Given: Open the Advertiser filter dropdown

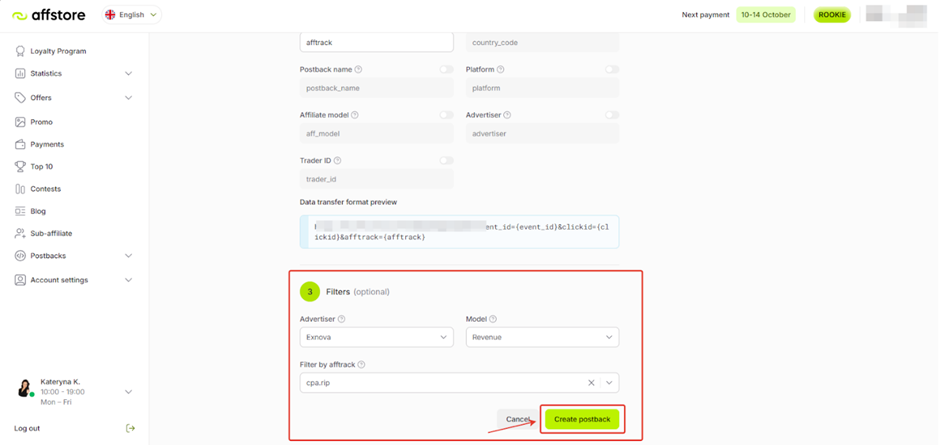Looking at the screenshot, I should tap(376, 337).
